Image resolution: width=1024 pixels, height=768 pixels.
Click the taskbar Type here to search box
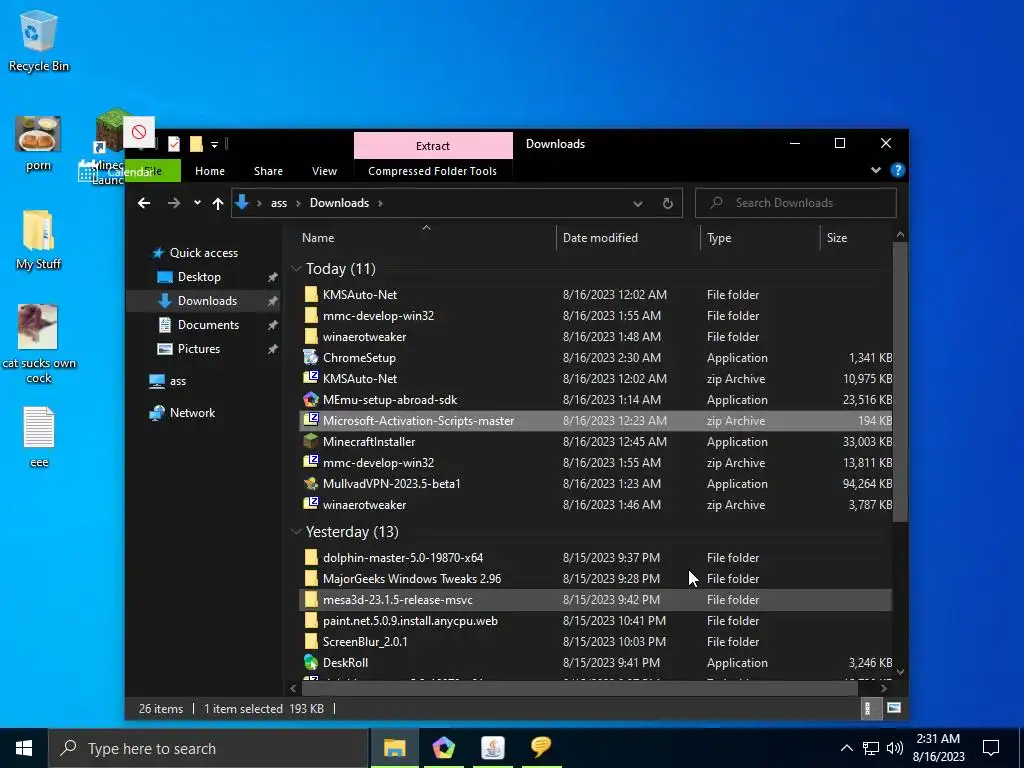click(208, 748)
